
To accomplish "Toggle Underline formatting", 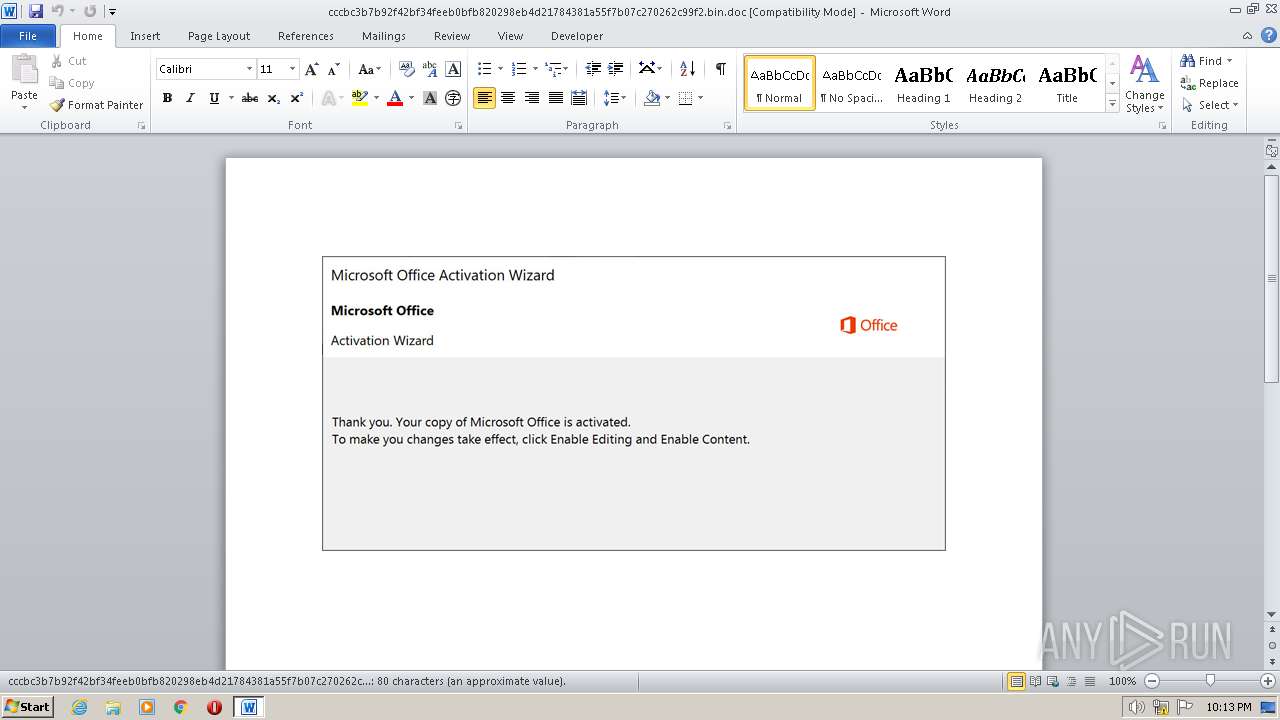I will pyautogui.click(x=213, y=98).
